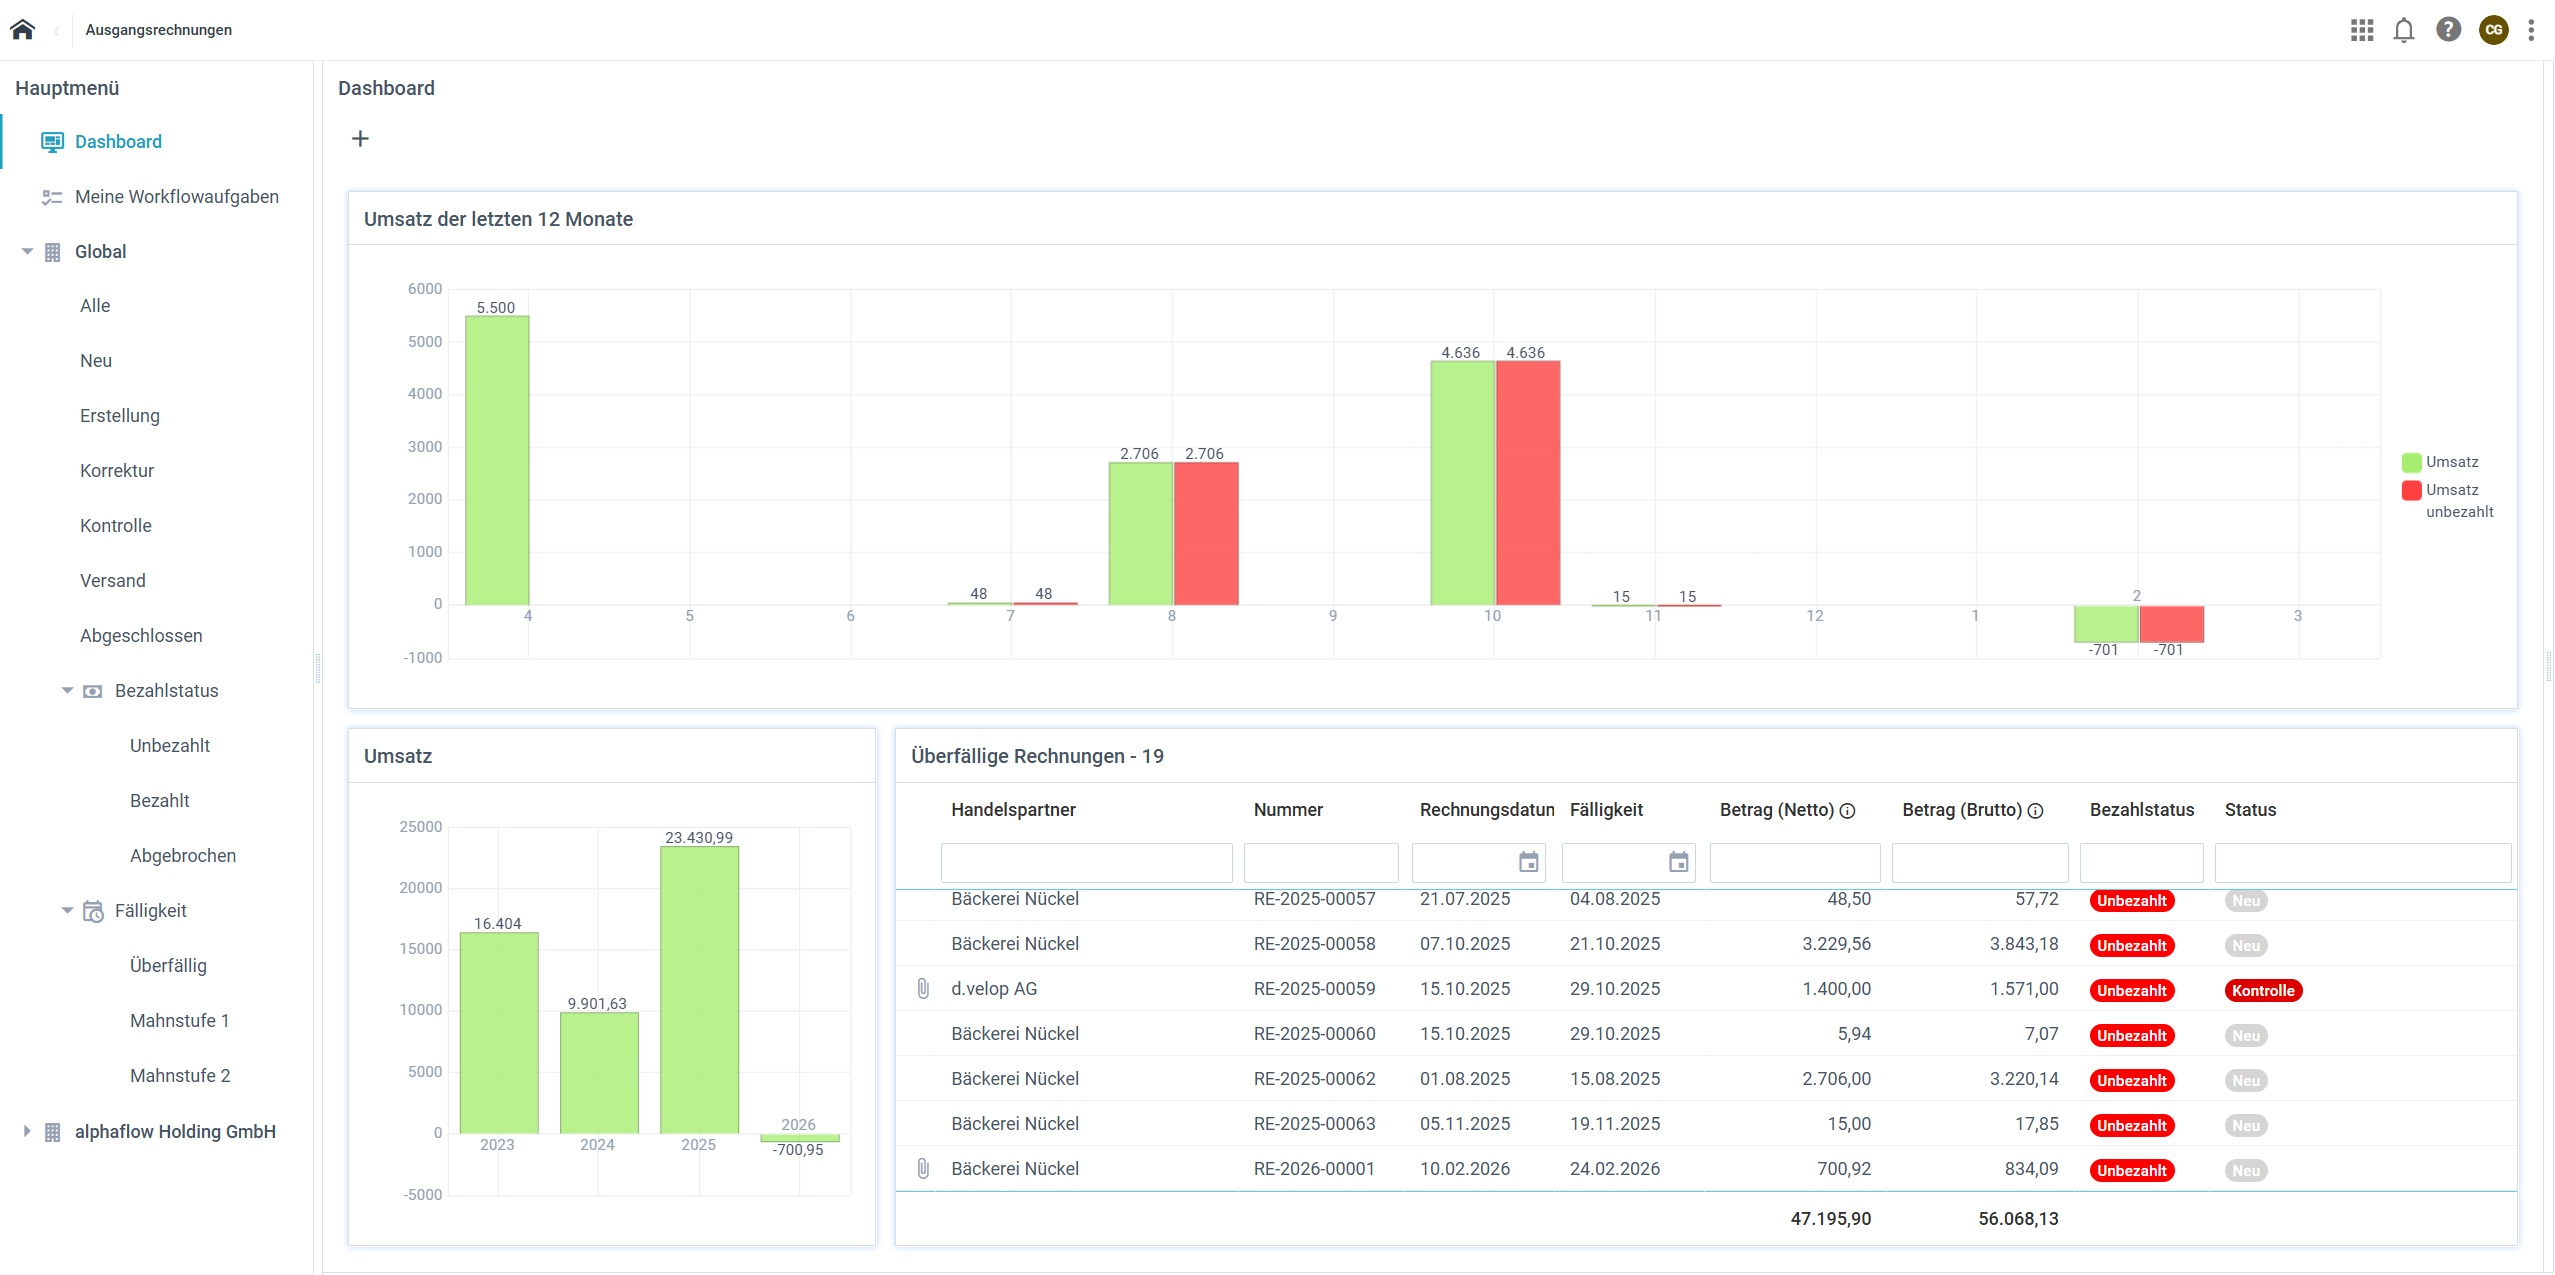The image size is (2555, 1275).
Task: Open invoice RE-2025-00058 row
Action: [1314, 944]
